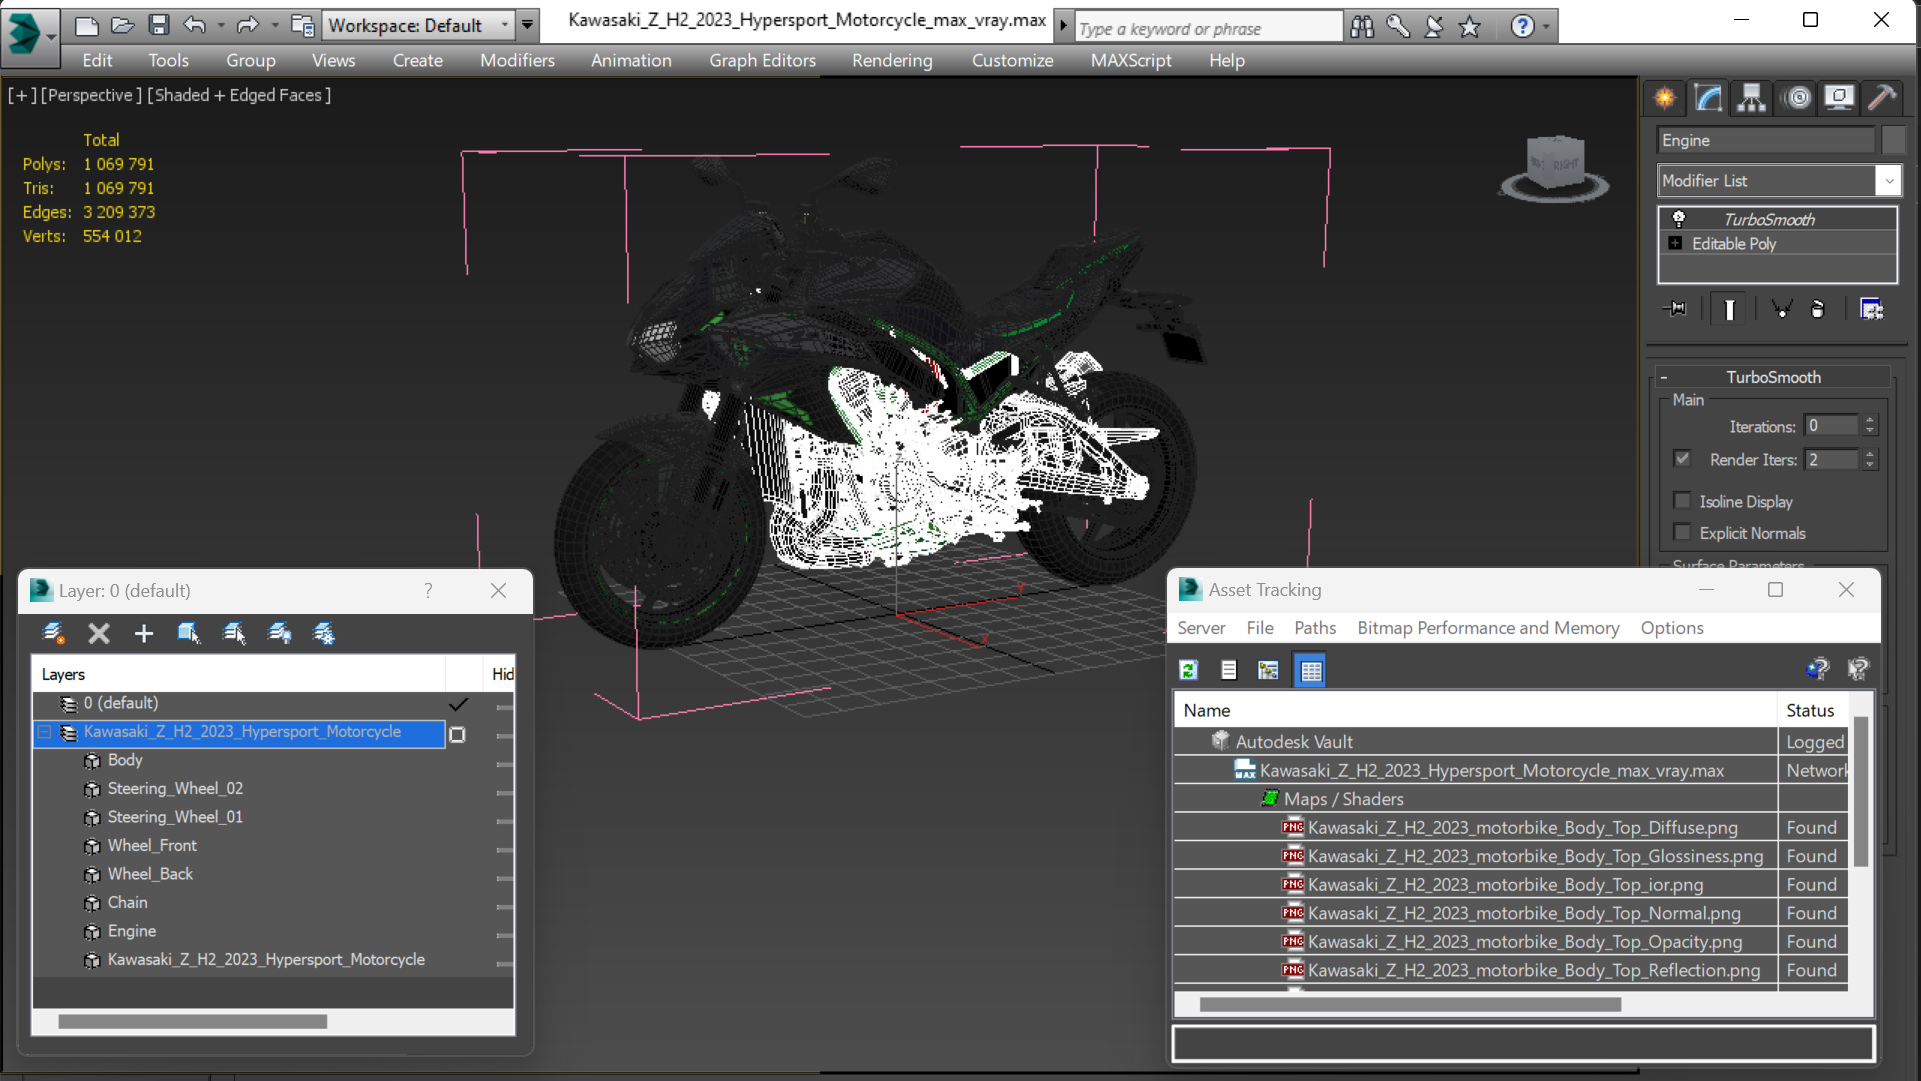1921x1081 pixels.
Task: Open the Modify command panel tab
Action: pos(1709,98)
